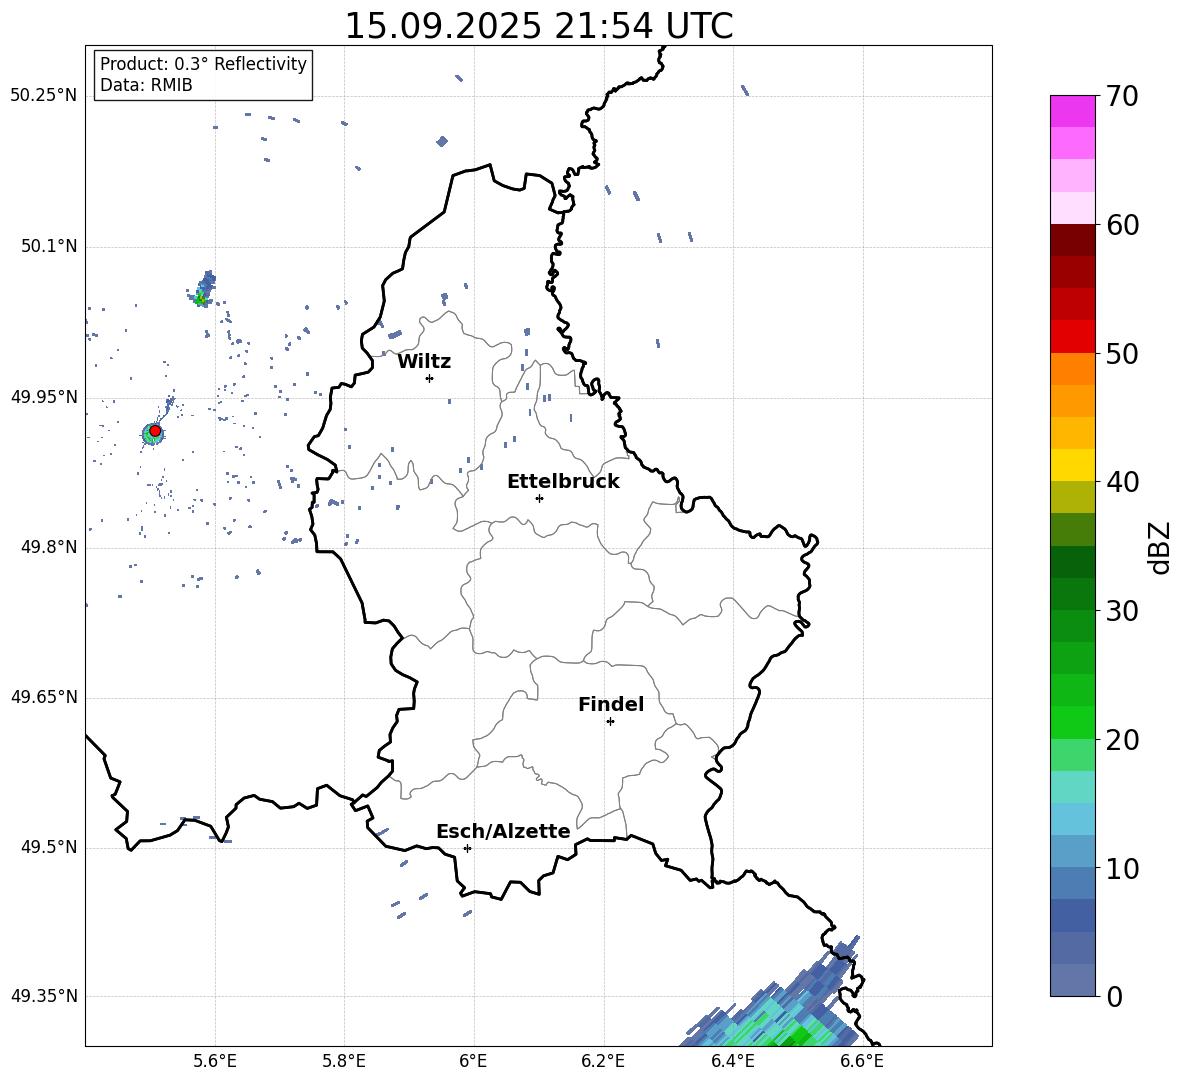Click the 'Wiltz' city label
The image size is (1184, 1081).
(424, 362)
